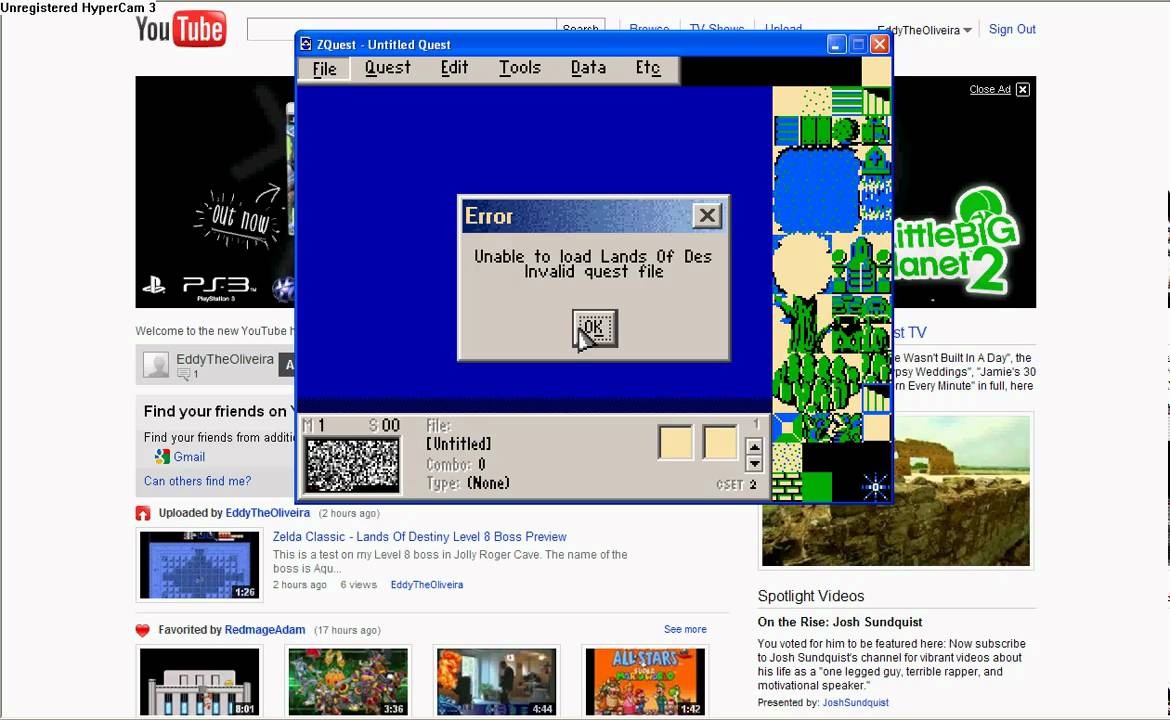Click the Spotlight Videos heading
Screen dimensions: 1170x720
810,596
